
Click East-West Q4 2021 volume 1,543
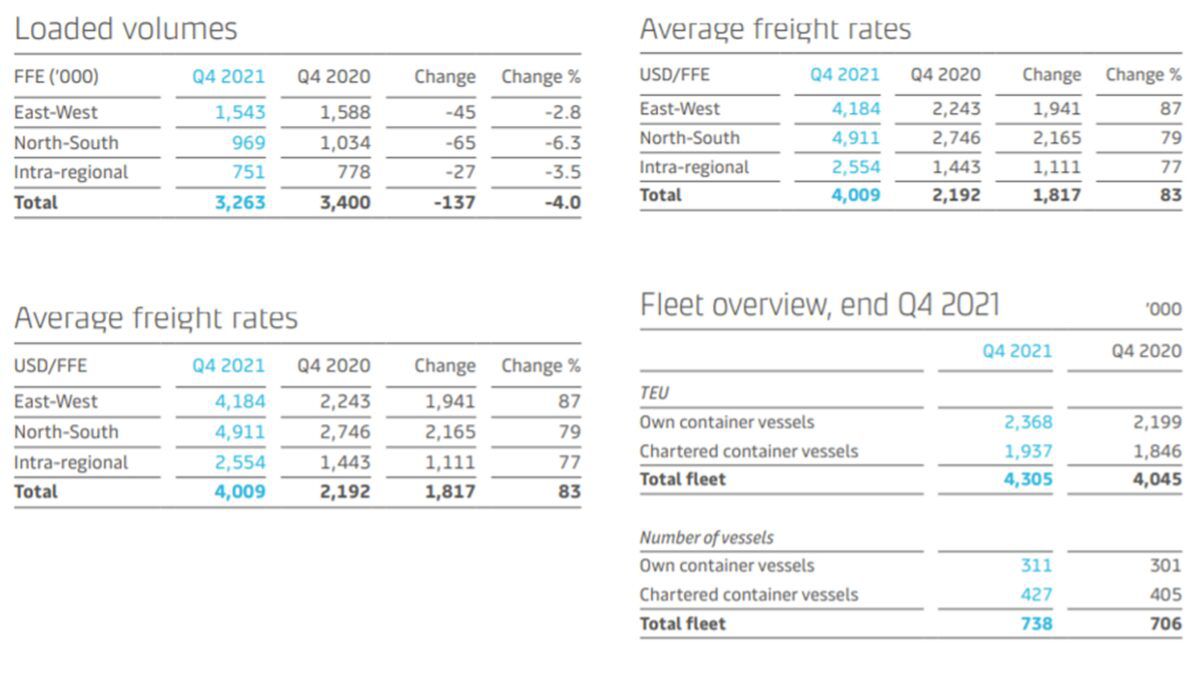pyautogui.click(x=240, y=112)
